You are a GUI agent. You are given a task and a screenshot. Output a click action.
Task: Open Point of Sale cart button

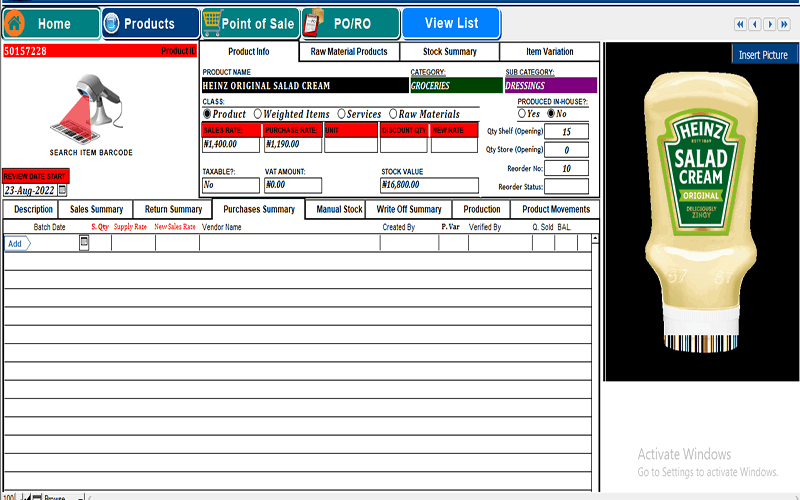pyautogui.click(x=249, y=24)
